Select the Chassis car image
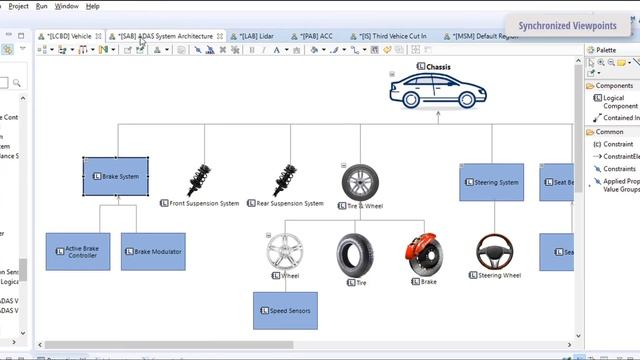Image resolution: width=640 pixels, height=360 pixels. pyautogui.click(x=438, y=91)
